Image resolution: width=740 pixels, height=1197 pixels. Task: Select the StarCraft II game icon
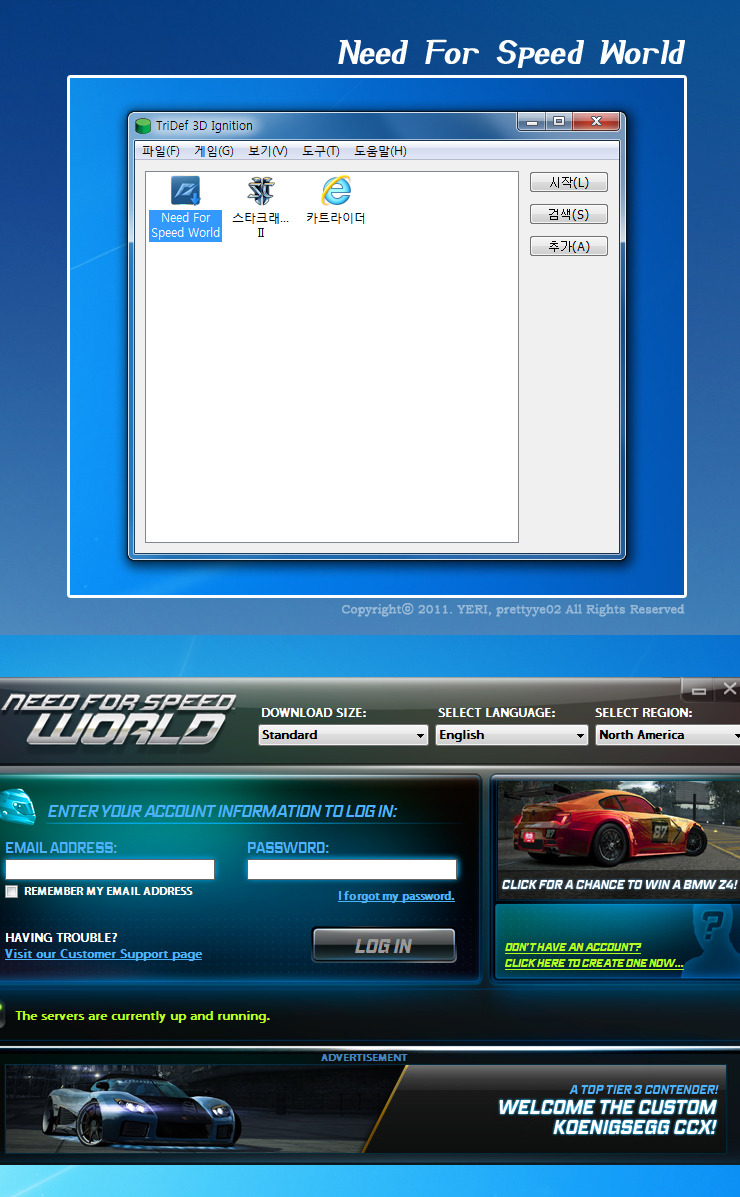coord(260,207)
